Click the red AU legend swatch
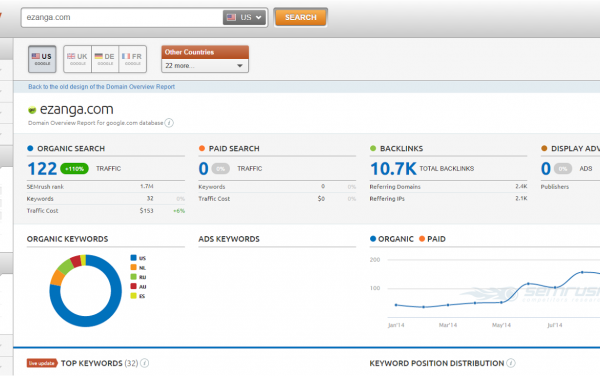 click(134, 286)
